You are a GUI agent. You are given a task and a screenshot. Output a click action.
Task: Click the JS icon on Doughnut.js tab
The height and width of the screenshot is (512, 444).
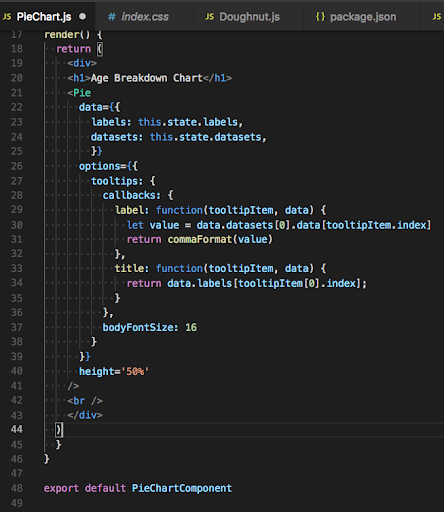coord(209,17)
